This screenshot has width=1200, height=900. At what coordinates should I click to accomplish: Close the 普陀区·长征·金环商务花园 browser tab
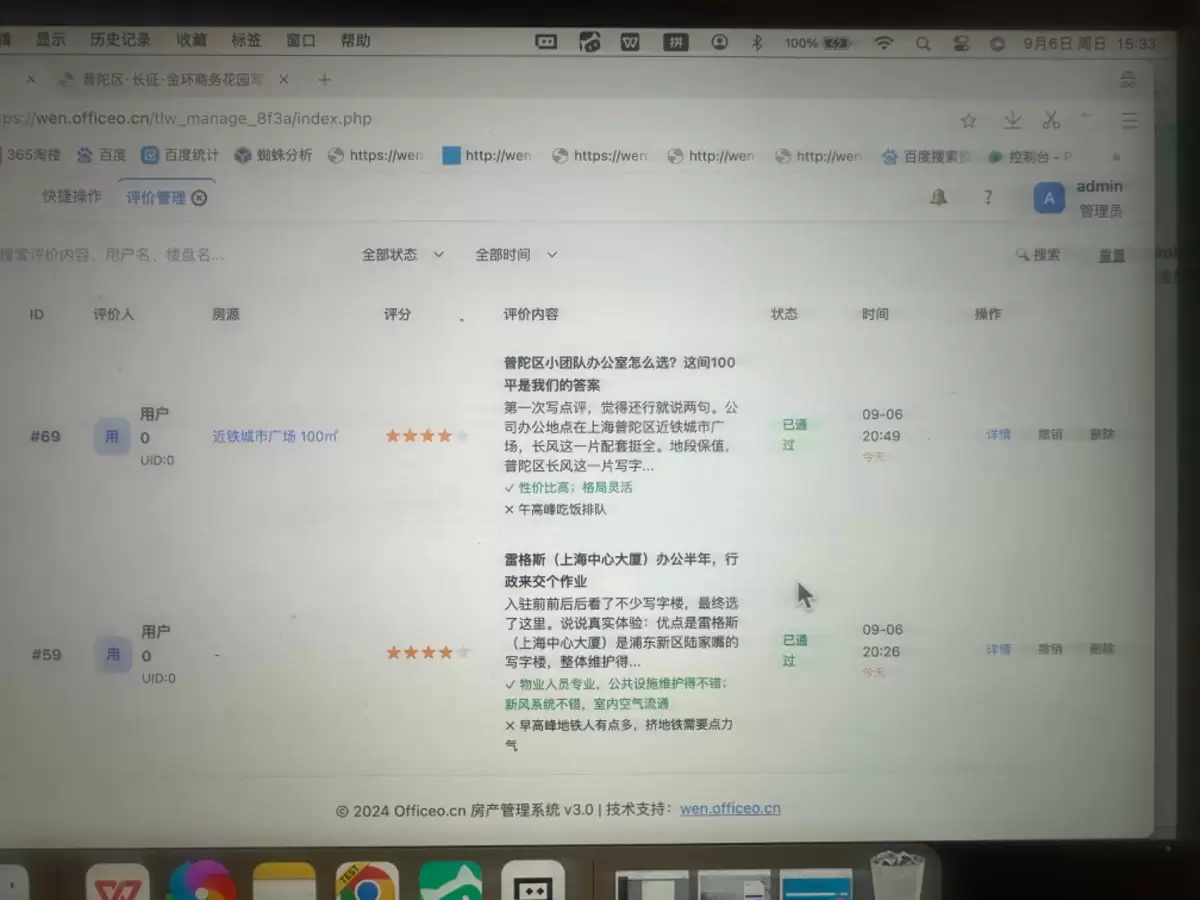point(284,79)
